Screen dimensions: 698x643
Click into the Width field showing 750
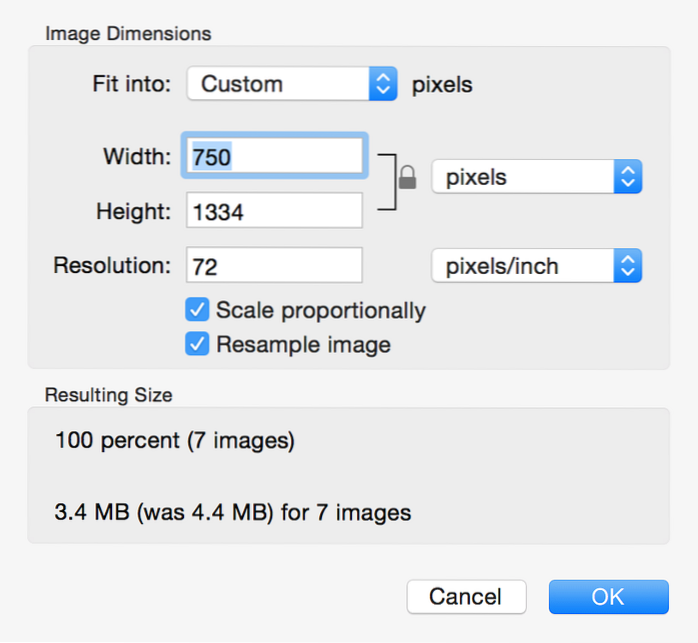[273, 156]
